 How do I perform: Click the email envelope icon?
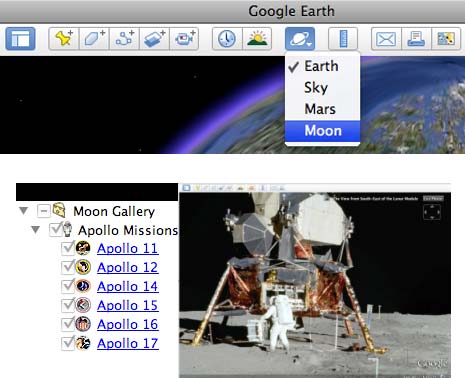click(x=386, y=39)
